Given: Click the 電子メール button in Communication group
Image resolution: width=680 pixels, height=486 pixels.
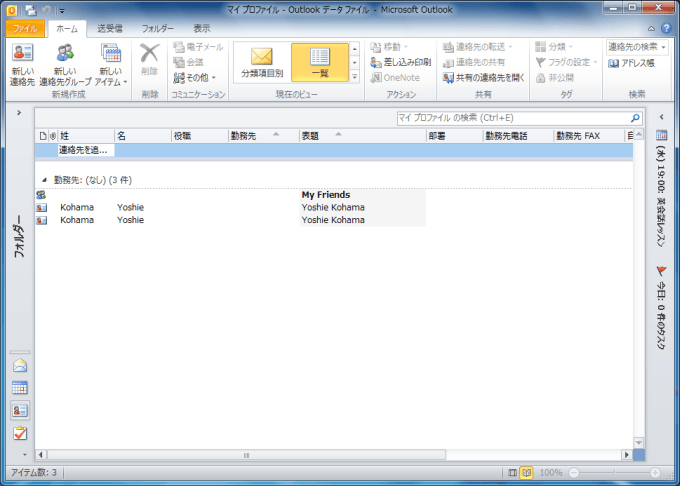Looking at the screenshot, I should [x=198, y=46].
